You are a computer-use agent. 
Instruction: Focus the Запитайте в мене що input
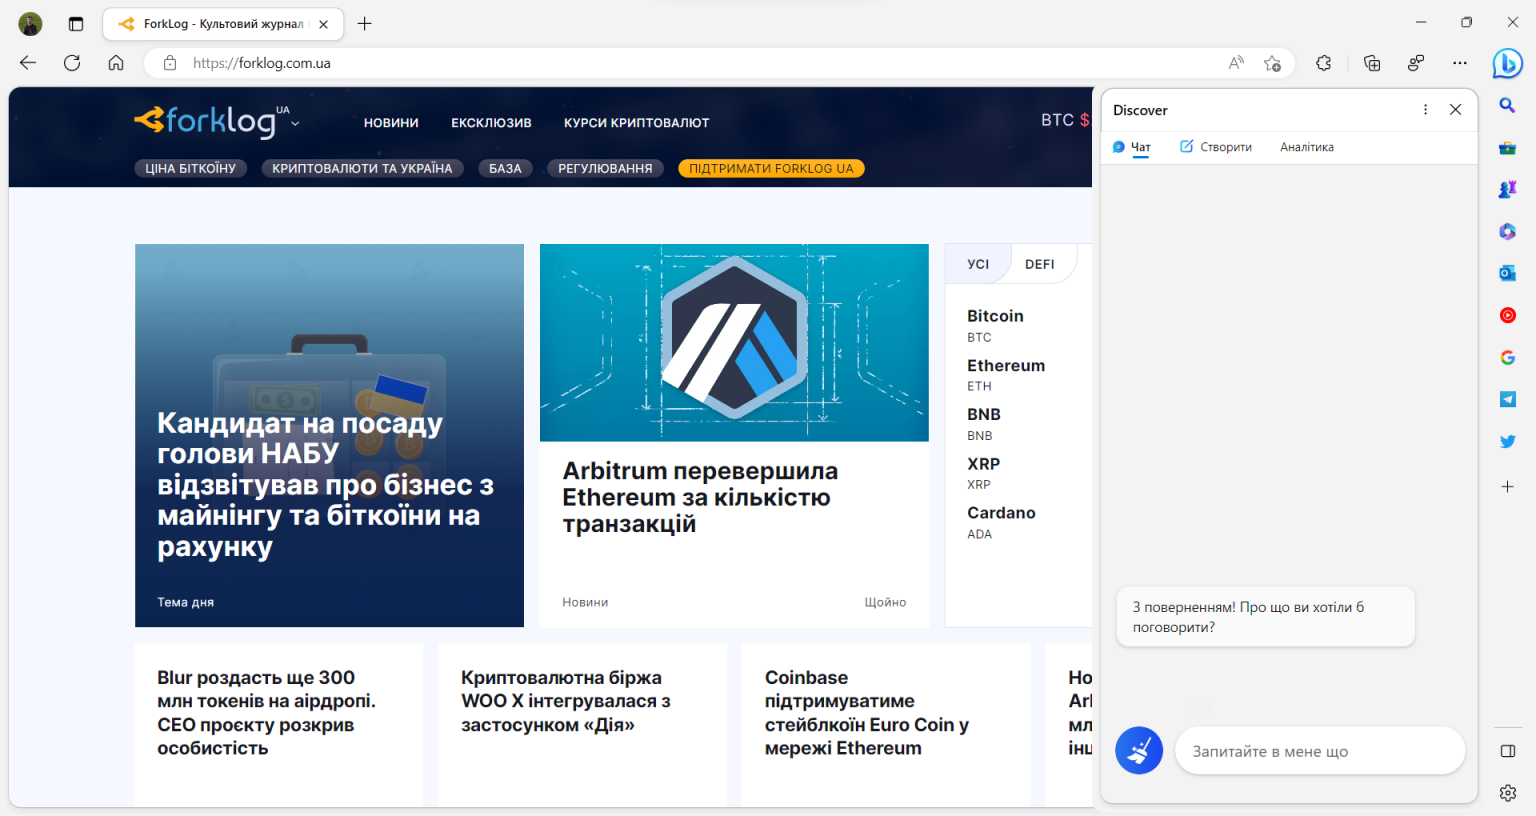[1320, 751]
